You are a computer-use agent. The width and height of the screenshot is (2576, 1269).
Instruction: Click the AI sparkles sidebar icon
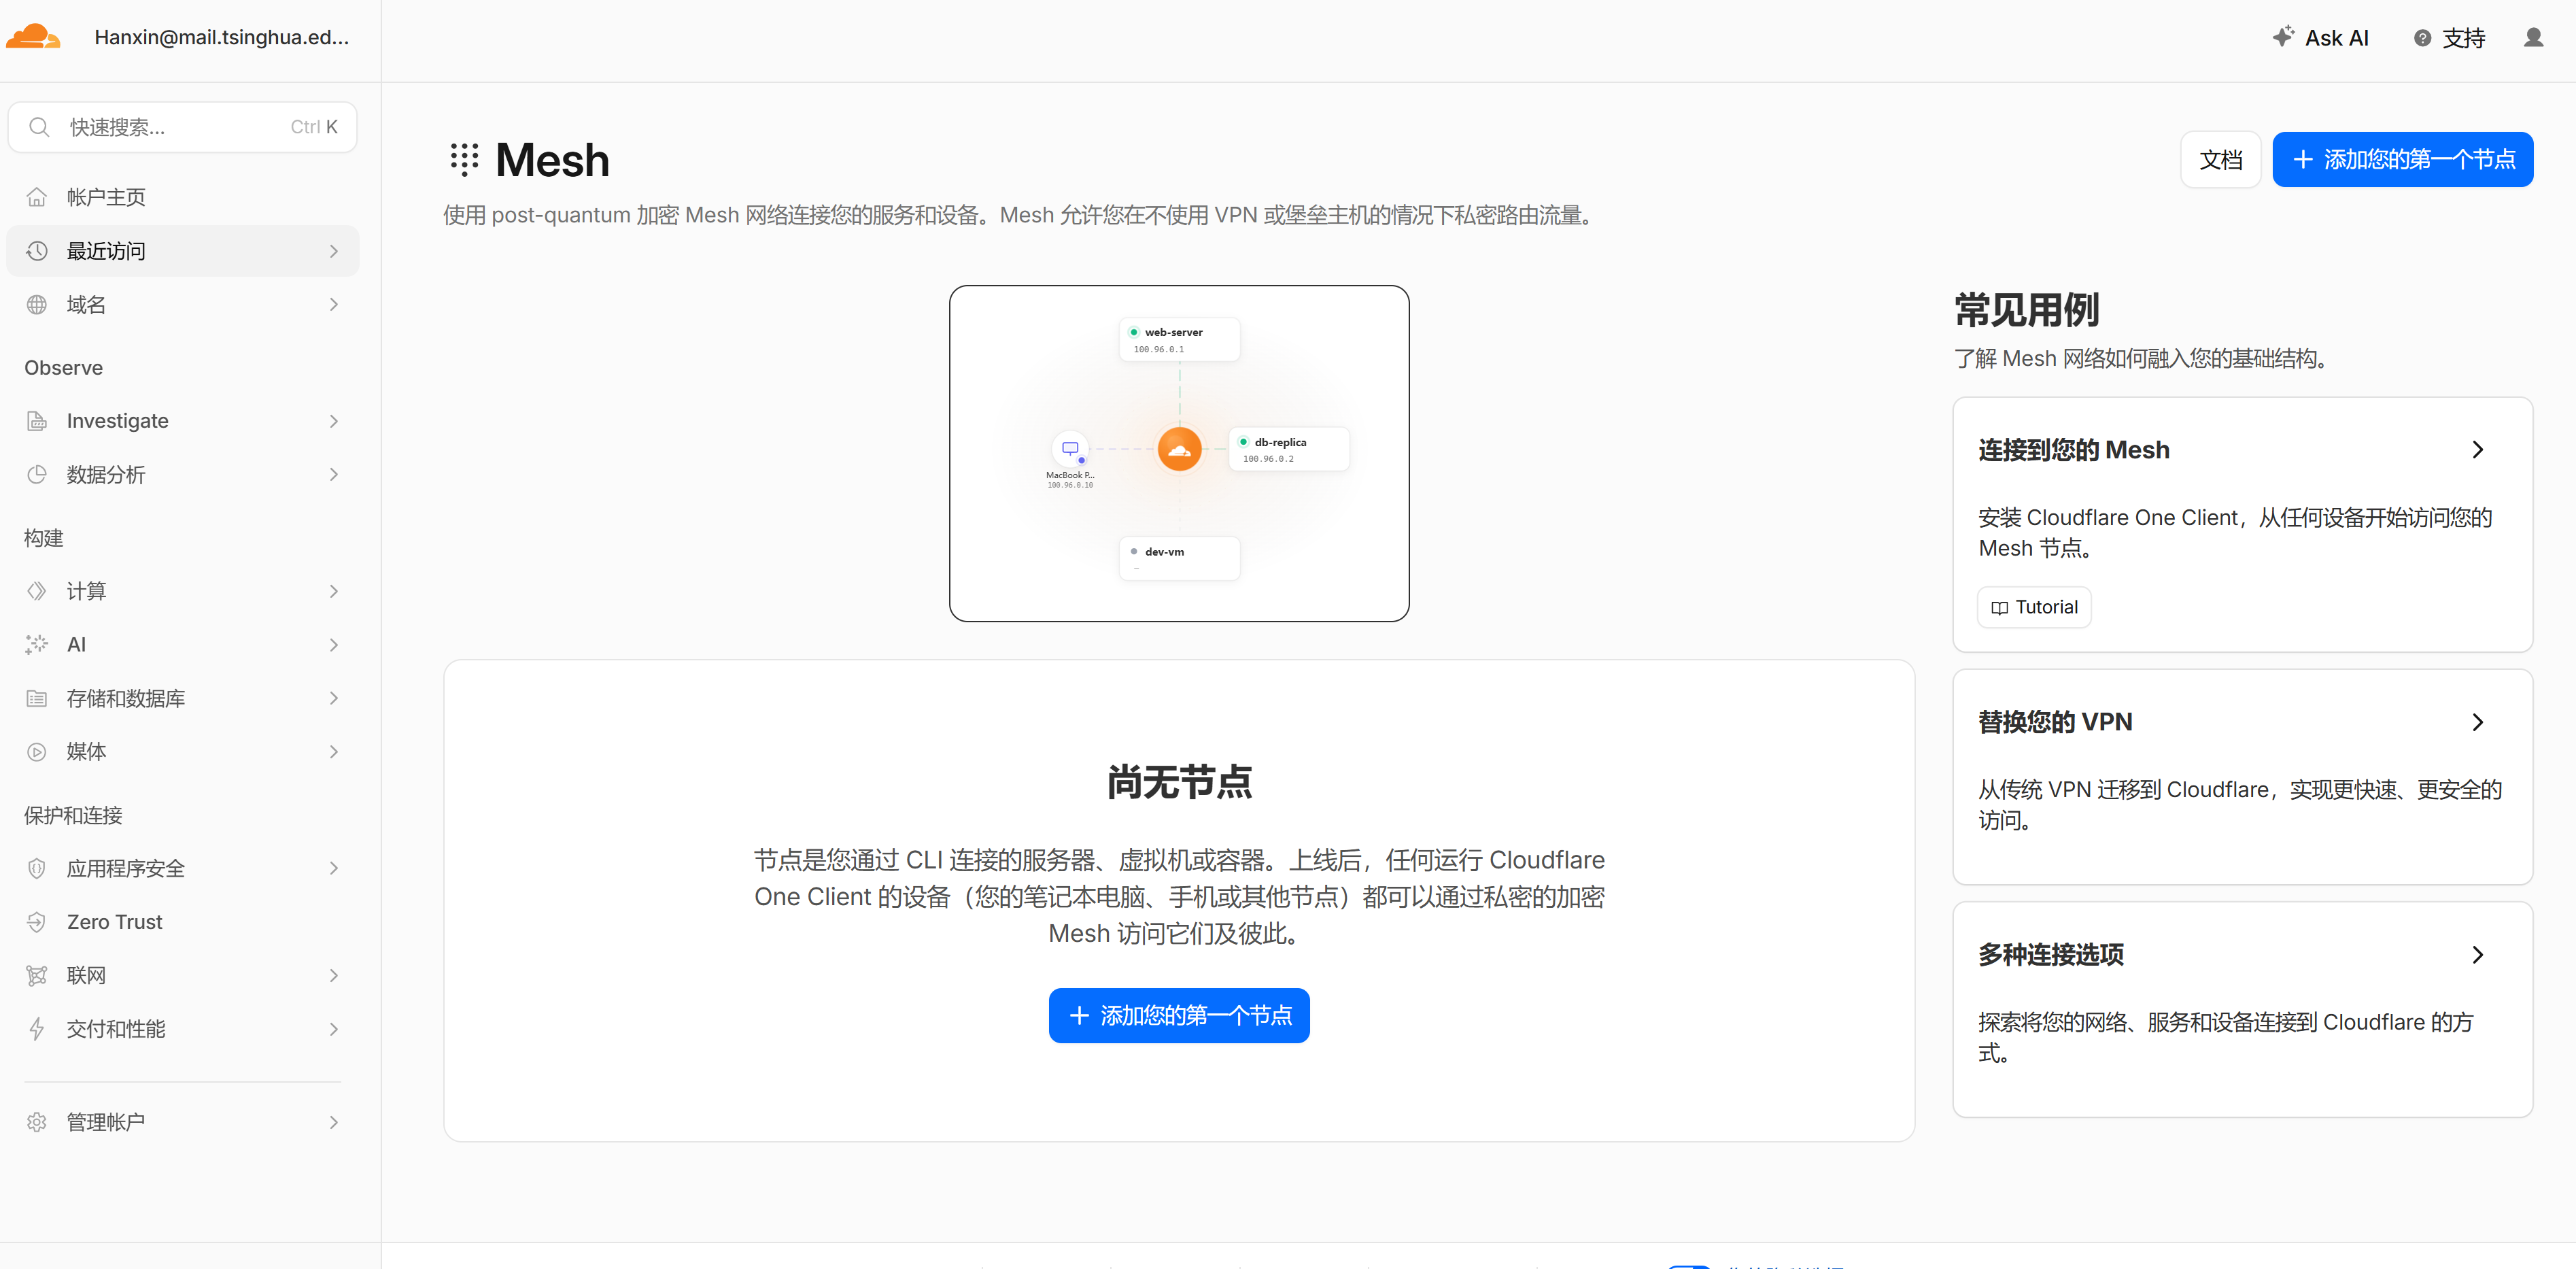click(37, 645)
